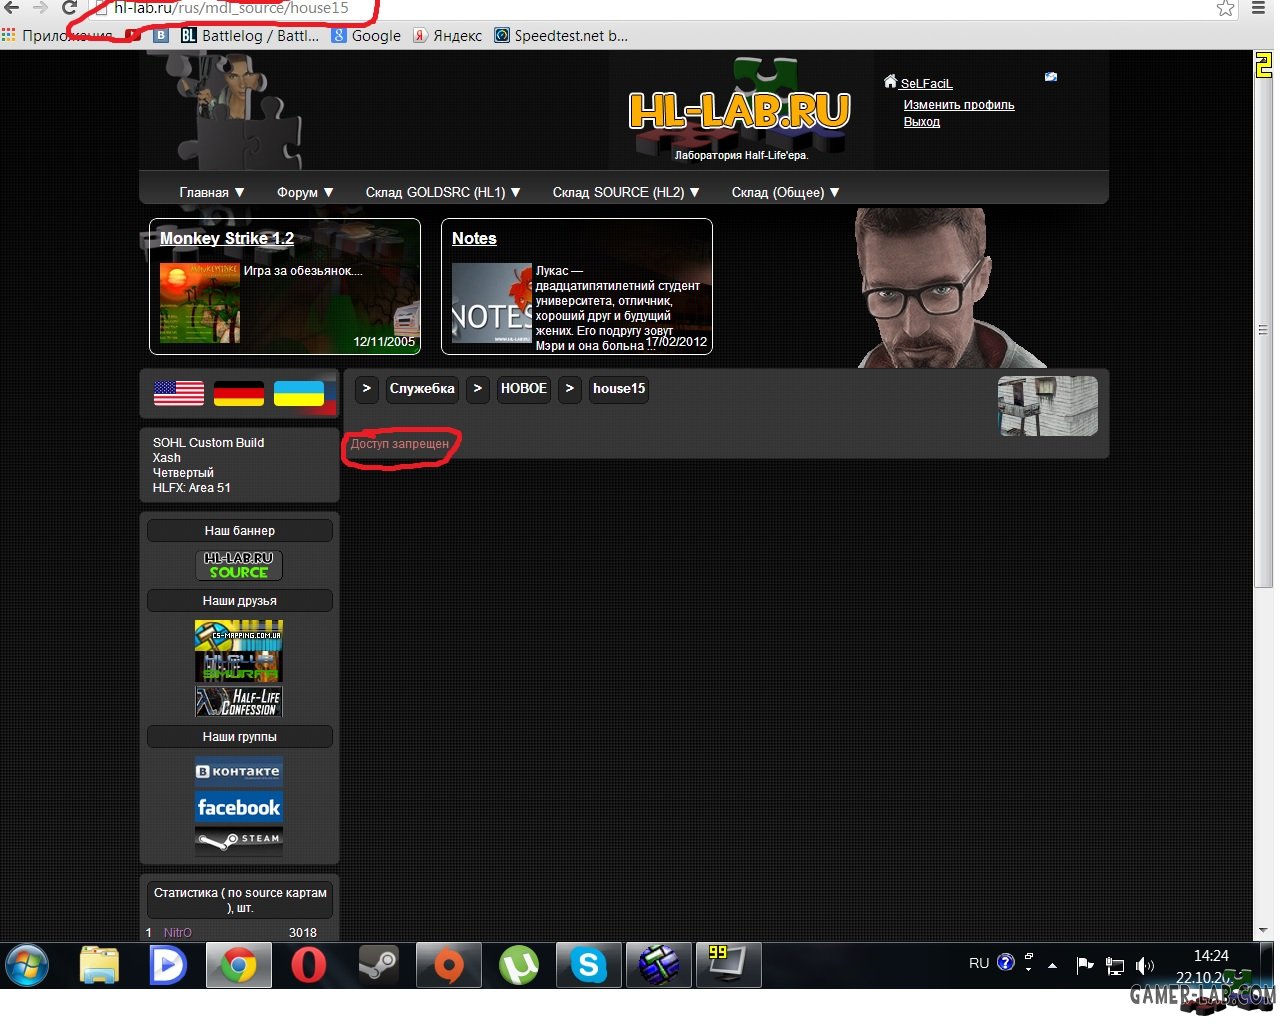
Task: Select the house15 breadcrumb
Action: [619, 389]
